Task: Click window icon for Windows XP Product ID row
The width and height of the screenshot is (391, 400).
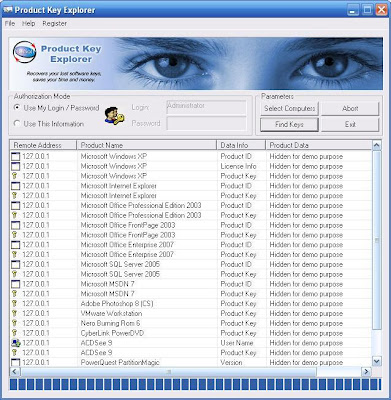Action: coord(15,156)
